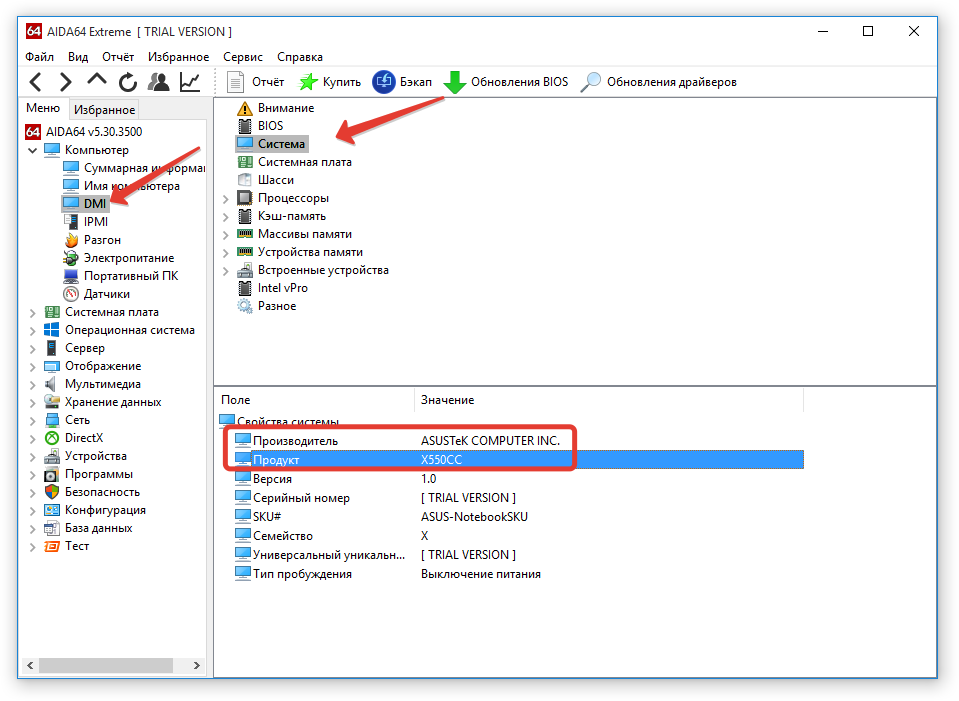The image size is (959, 701).
Task: Select the Электропитание tree item
Action: click(119, 258)
